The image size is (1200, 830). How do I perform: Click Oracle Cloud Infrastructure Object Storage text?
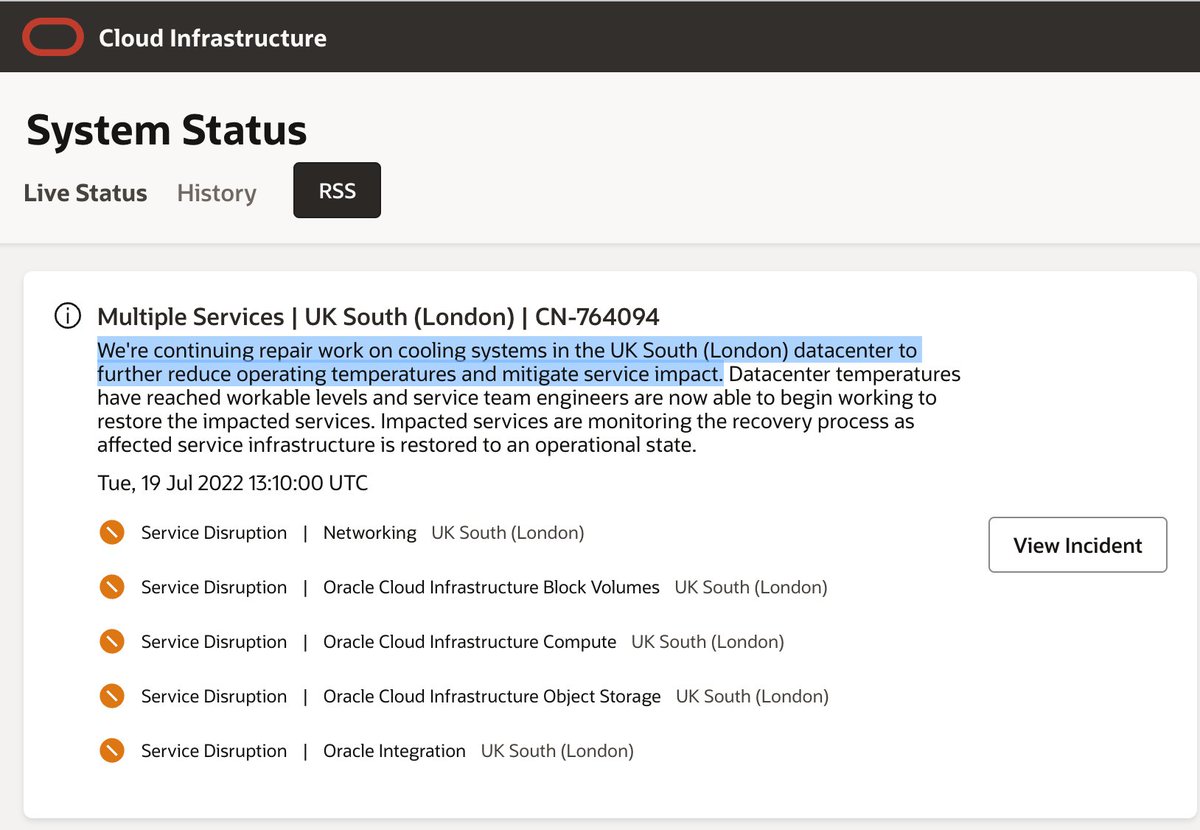pos(492,696)
